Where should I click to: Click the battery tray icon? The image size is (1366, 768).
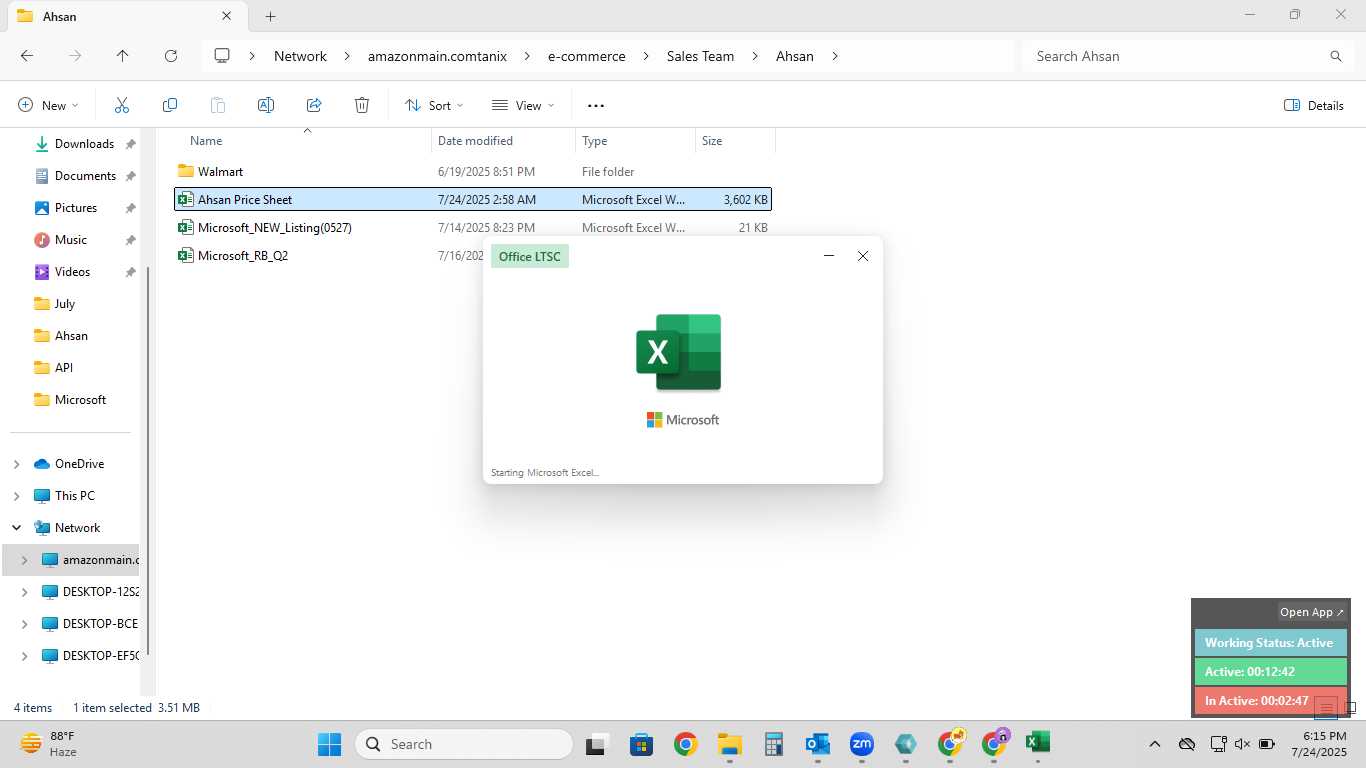pyautogui.click(x=1267, y=744)
